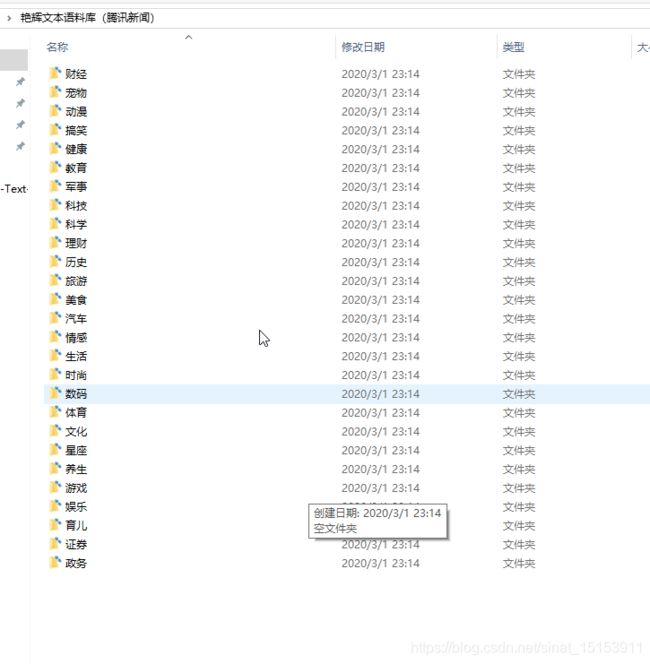Select the 汽车 folder icon

[55, 318]
